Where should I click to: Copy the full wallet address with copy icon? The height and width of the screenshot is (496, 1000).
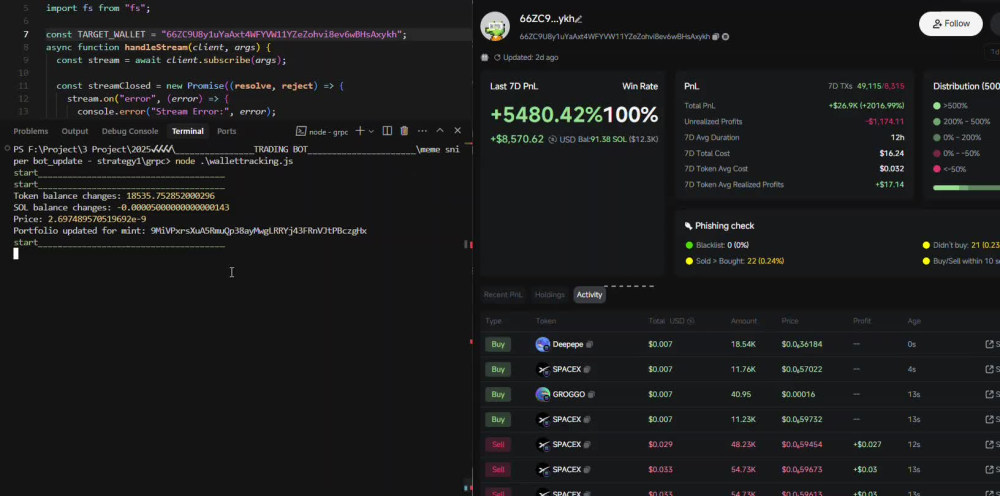[716, 37]
